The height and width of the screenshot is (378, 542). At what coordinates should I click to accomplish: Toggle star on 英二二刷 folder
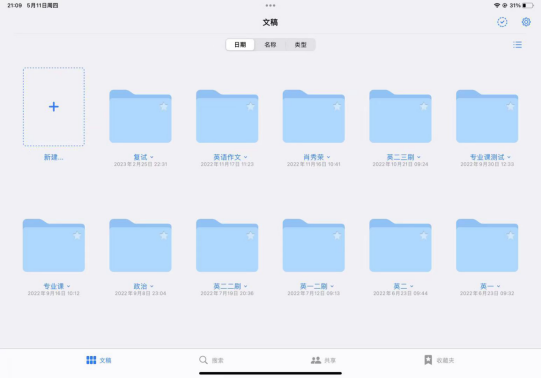251,236
